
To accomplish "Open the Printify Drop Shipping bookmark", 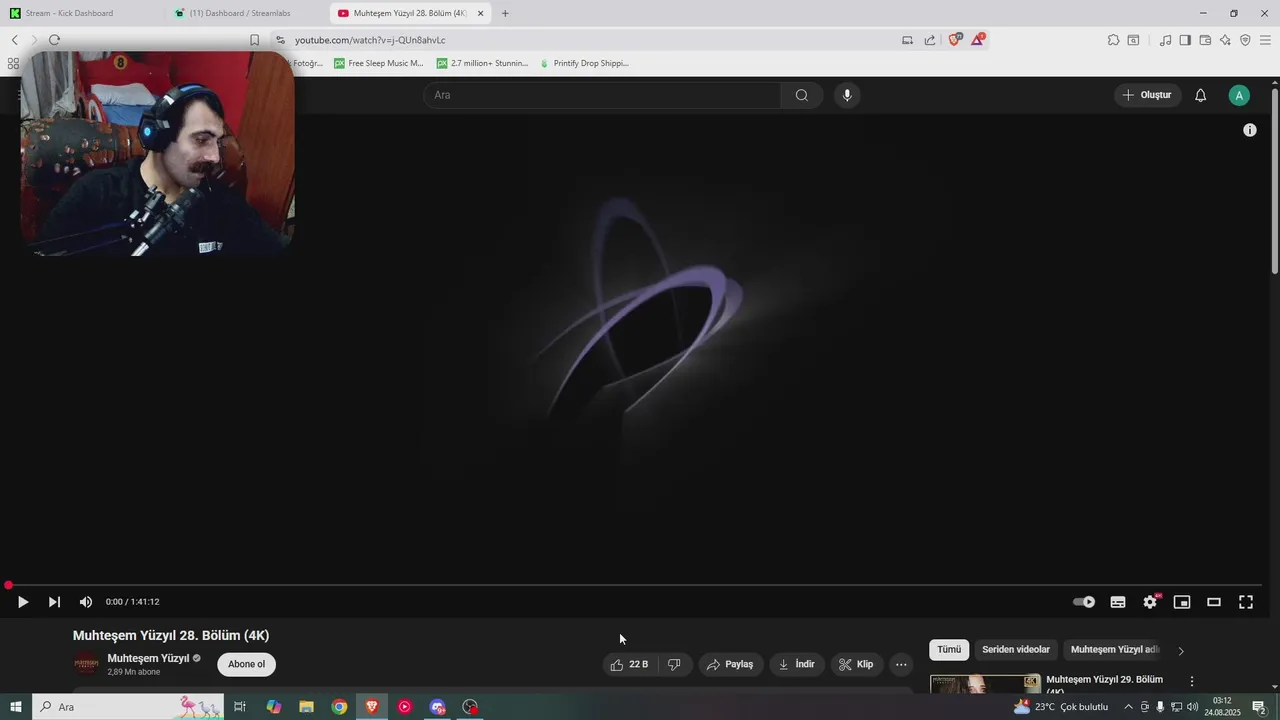I will pyautogui.click(x=584, y=63).
